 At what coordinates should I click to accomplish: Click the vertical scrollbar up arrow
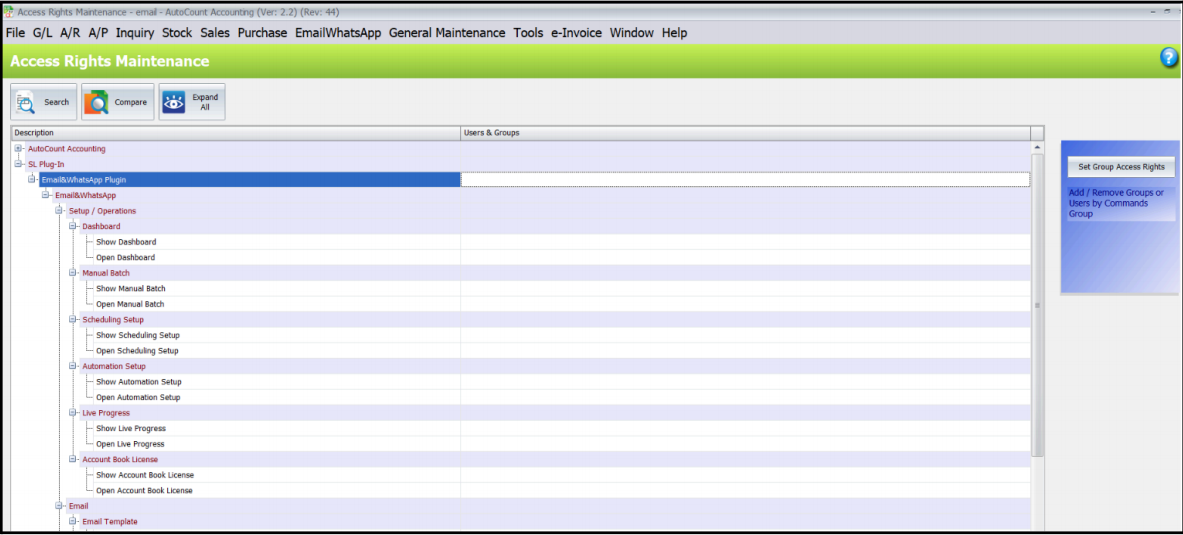(1037, 148)
